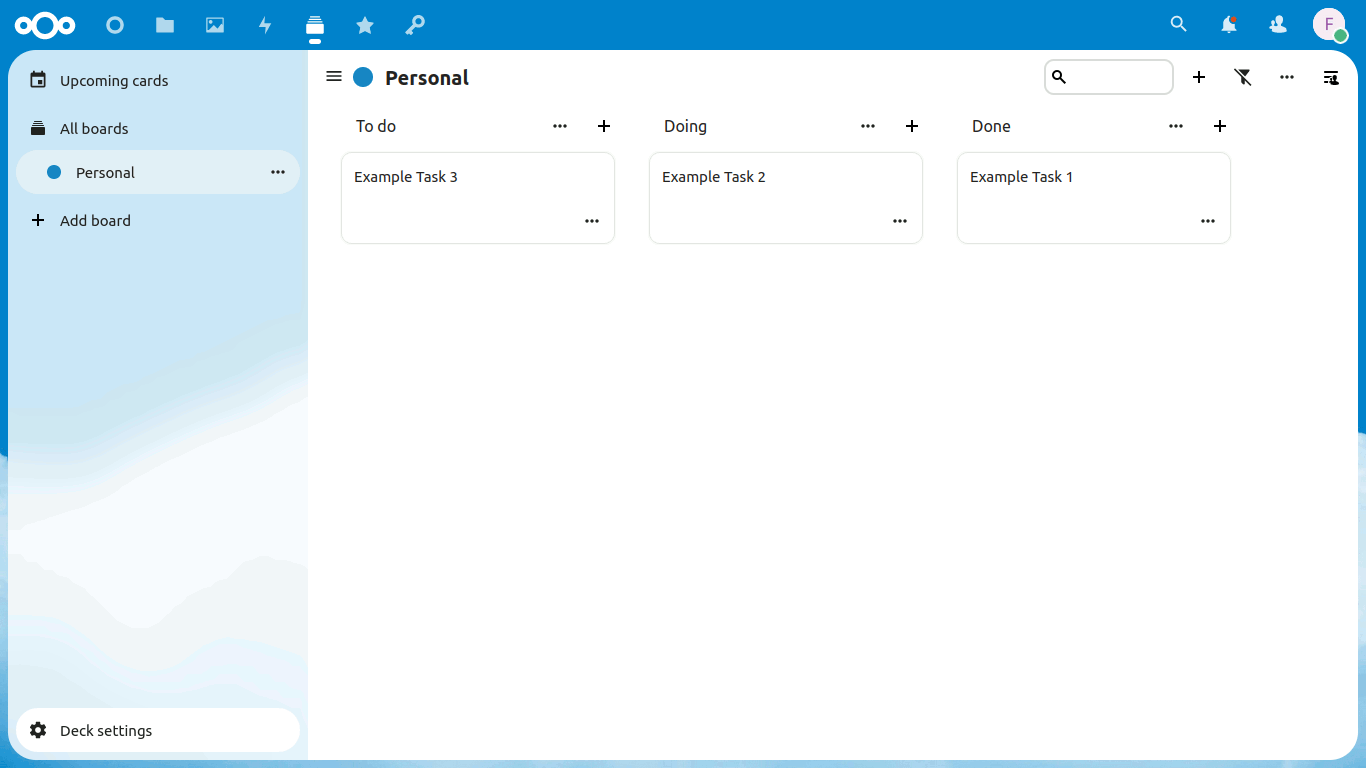Open the Dashboard circle icon

[115, 25]
